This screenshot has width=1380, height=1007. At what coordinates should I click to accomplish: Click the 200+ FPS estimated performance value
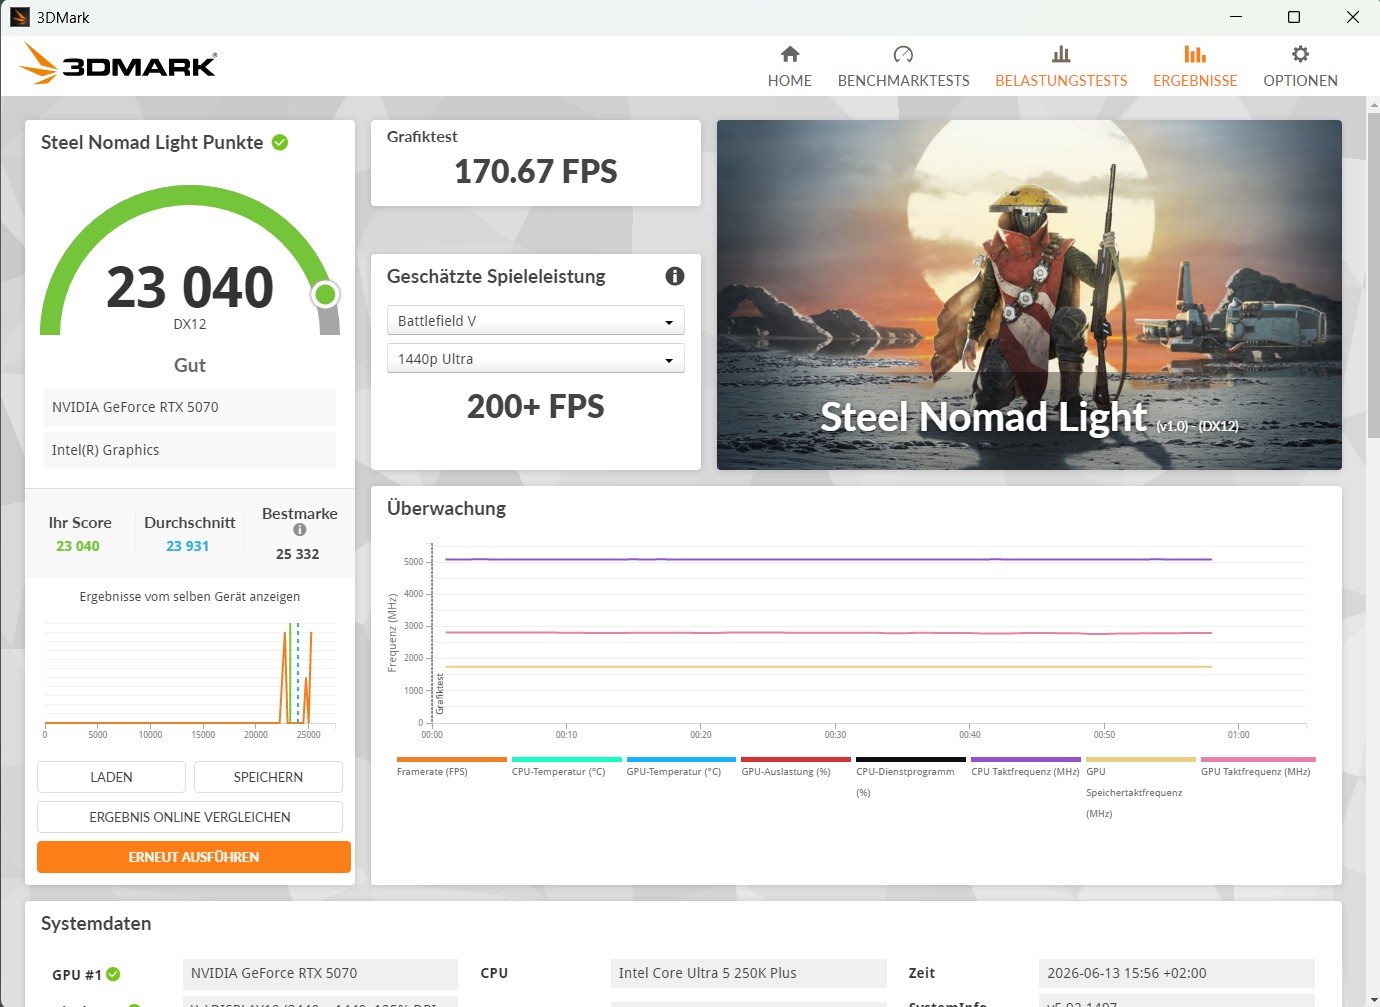pyautogui.click(x=536, y=406)
